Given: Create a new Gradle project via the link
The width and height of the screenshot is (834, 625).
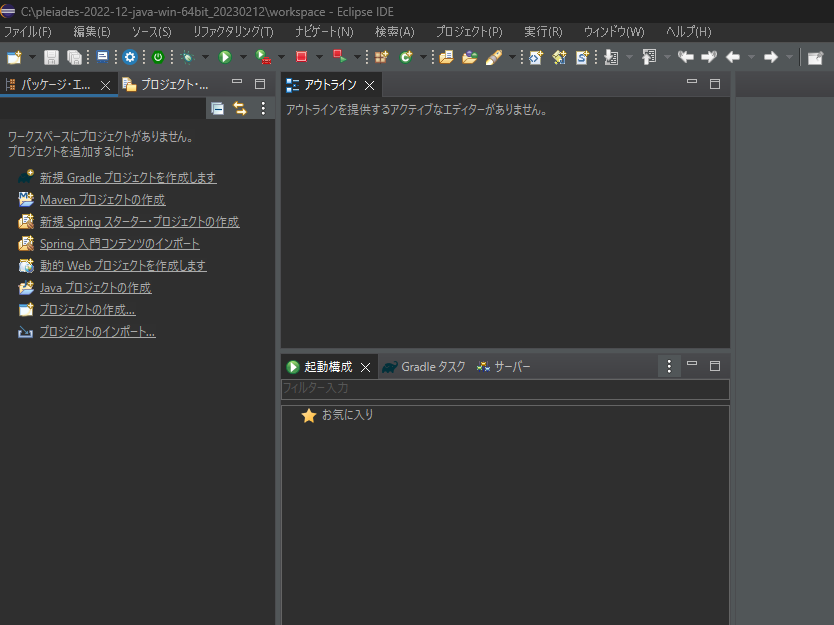Looking at the screenshot, I should [x=130, y=177].
